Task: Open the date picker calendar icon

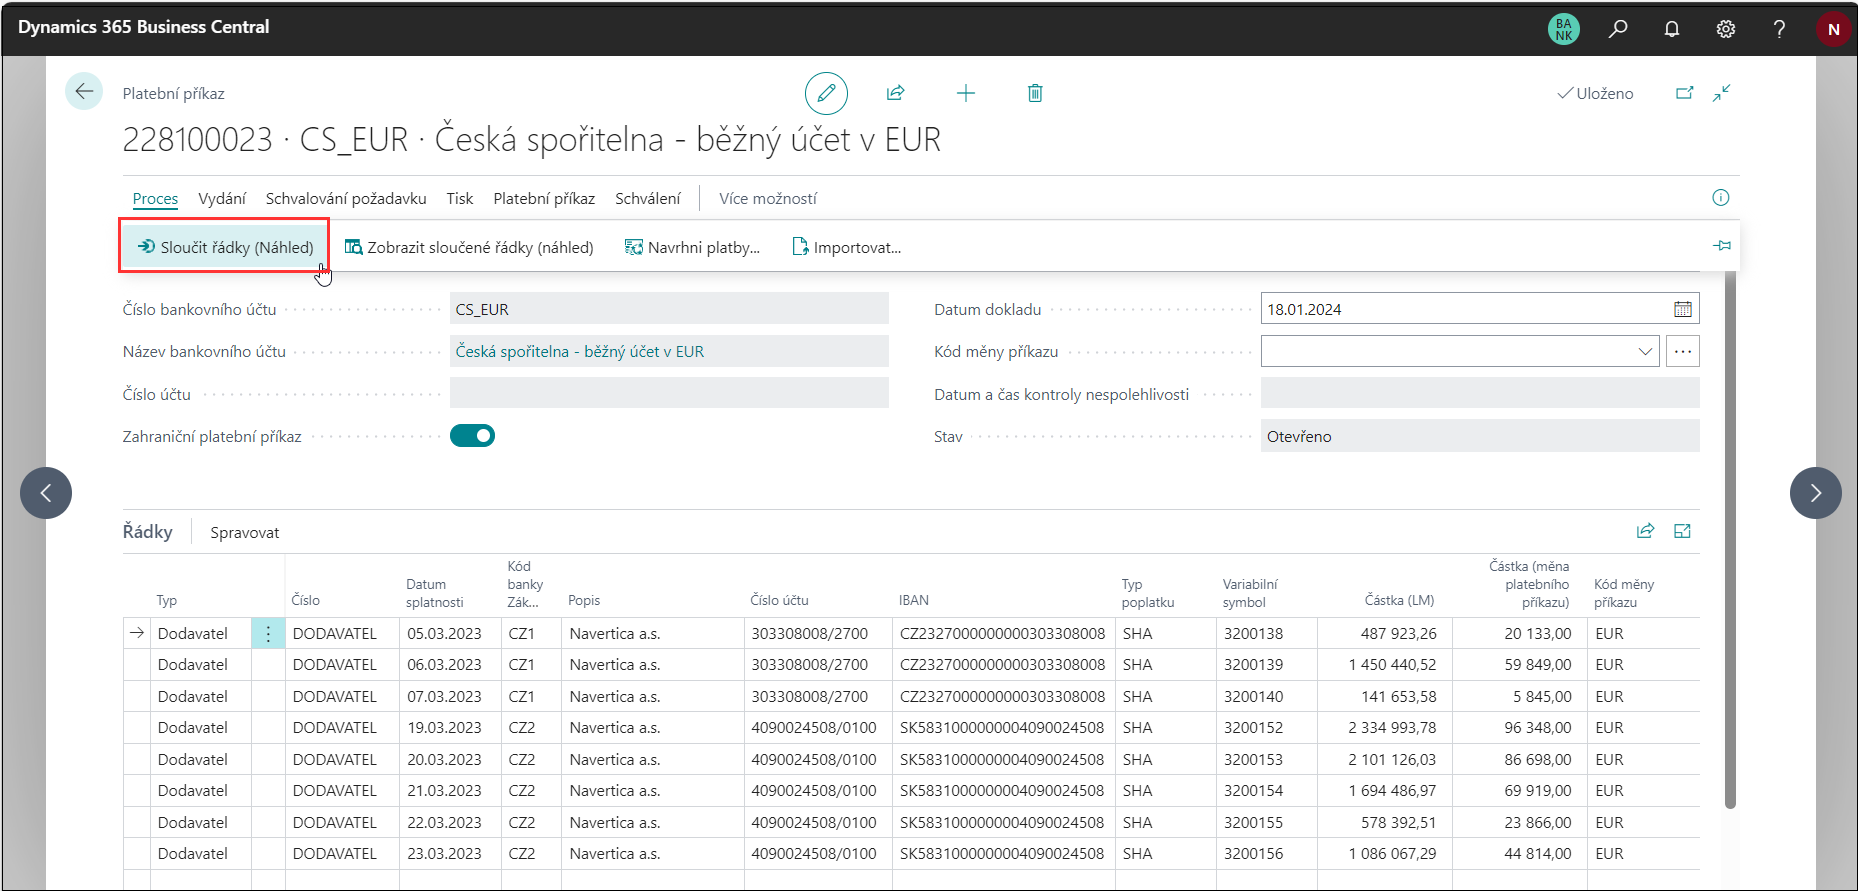Action: point(1683,309)
